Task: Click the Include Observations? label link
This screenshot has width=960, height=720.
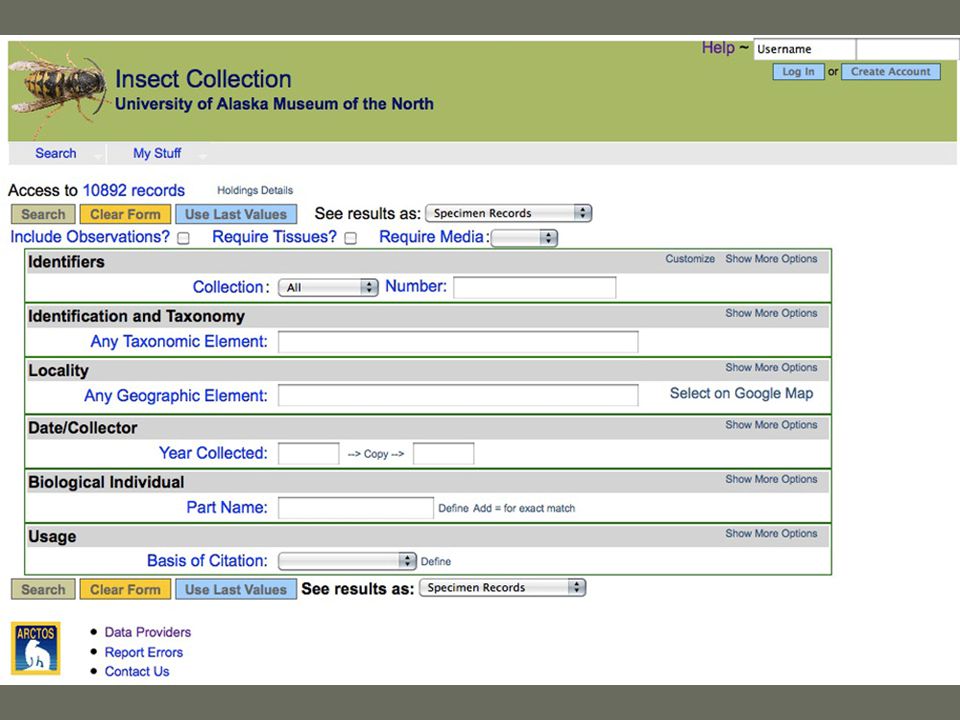Action: point(90,237)
